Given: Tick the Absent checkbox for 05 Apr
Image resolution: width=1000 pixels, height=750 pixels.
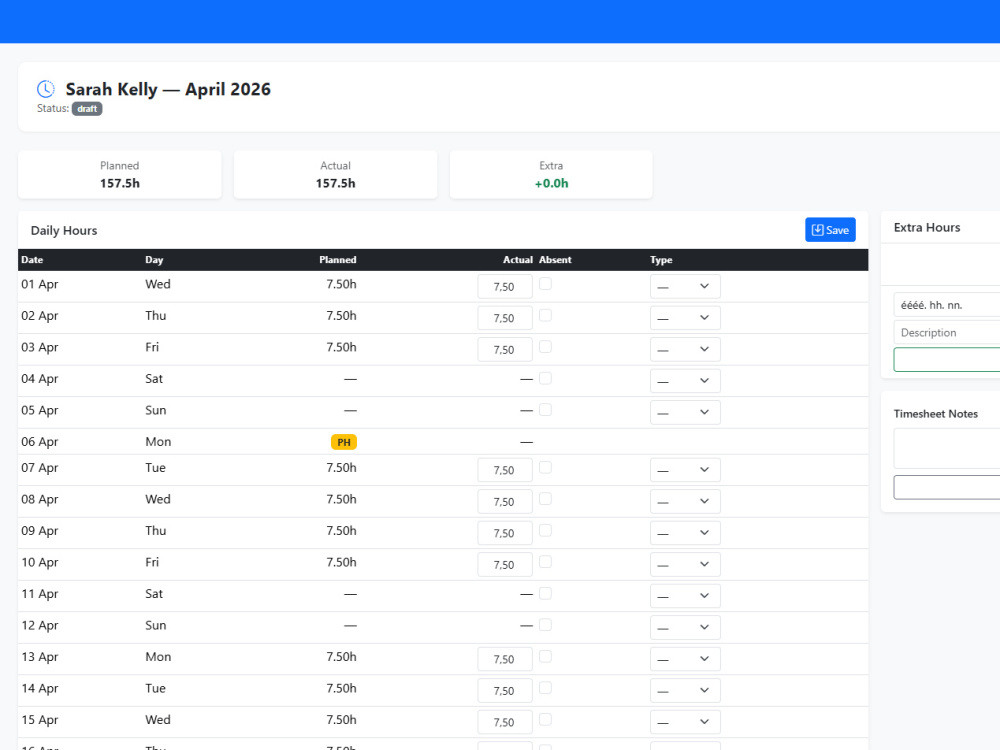Looking at the screenshot, I should (545, 409).
